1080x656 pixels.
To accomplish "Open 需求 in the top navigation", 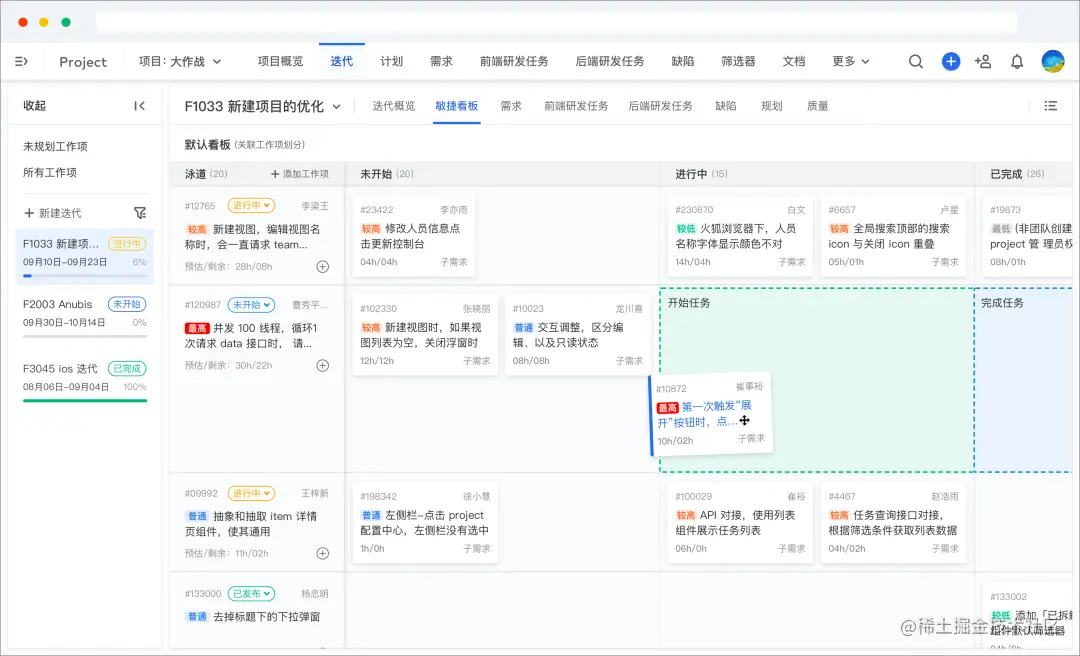I will pyautogui.click(x=441, y=61).
